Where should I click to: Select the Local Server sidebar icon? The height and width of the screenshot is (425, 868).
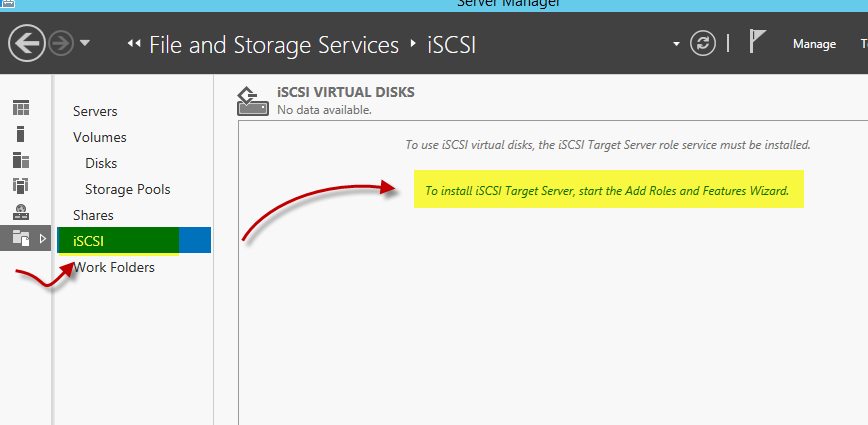[21, 134]
